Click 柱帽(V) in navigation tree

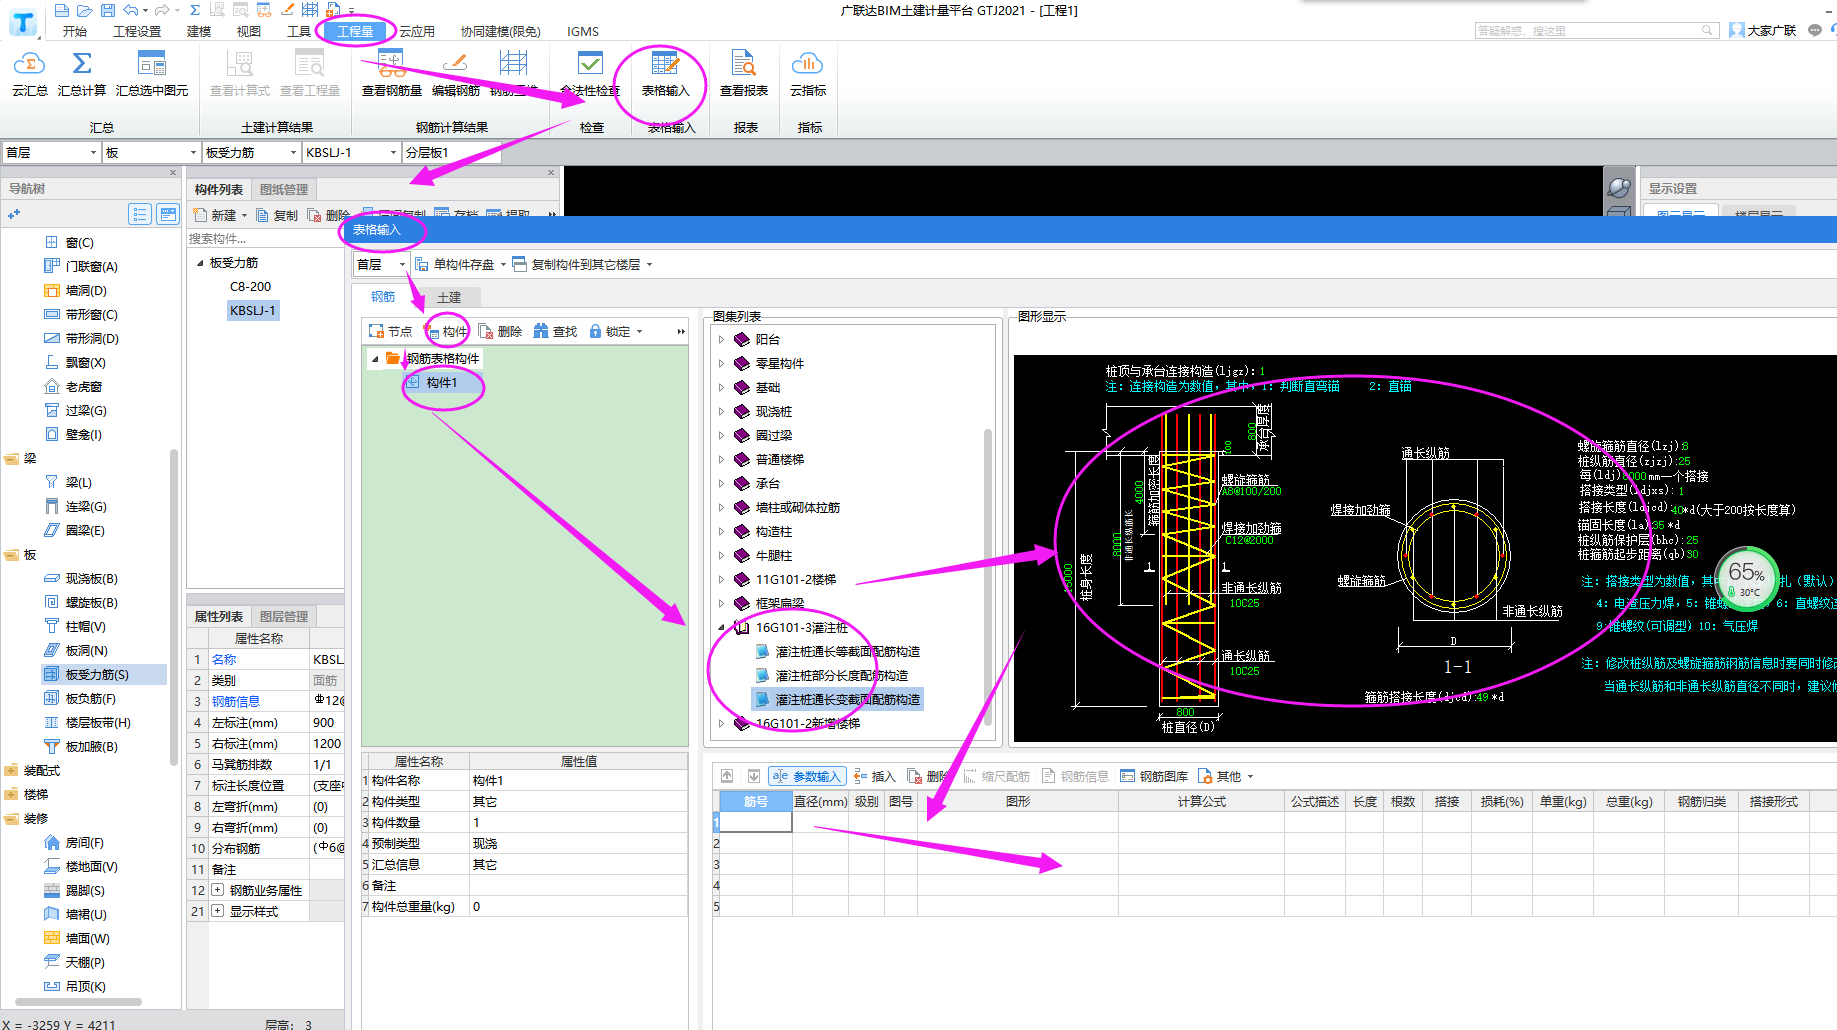pos(85,626)
